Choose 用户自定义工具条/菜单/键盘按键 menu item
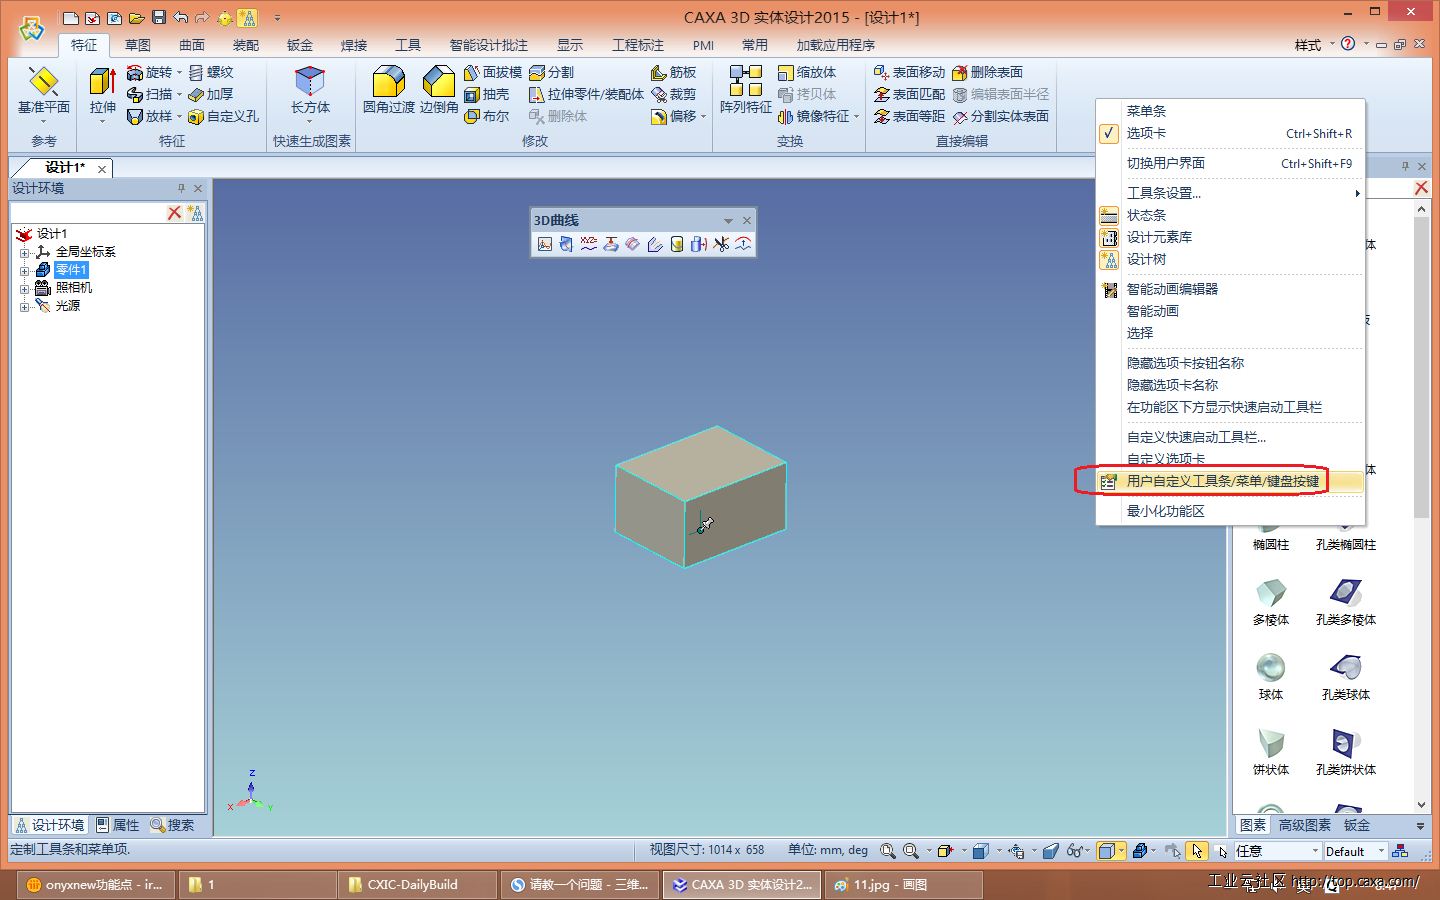This screenshot has height=900, width=1440. pyautogui.click(x=1230, y=481)
